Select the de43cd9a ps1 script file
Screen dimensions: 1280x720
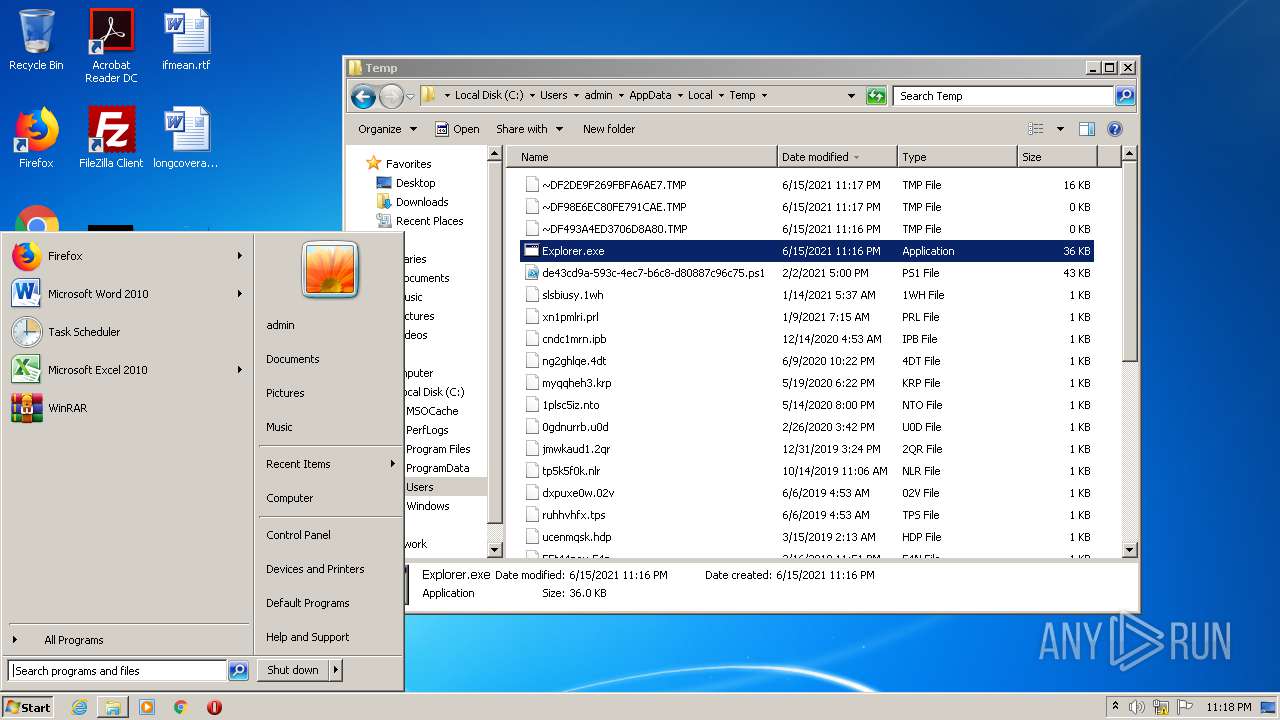click(x=807, y=273)
